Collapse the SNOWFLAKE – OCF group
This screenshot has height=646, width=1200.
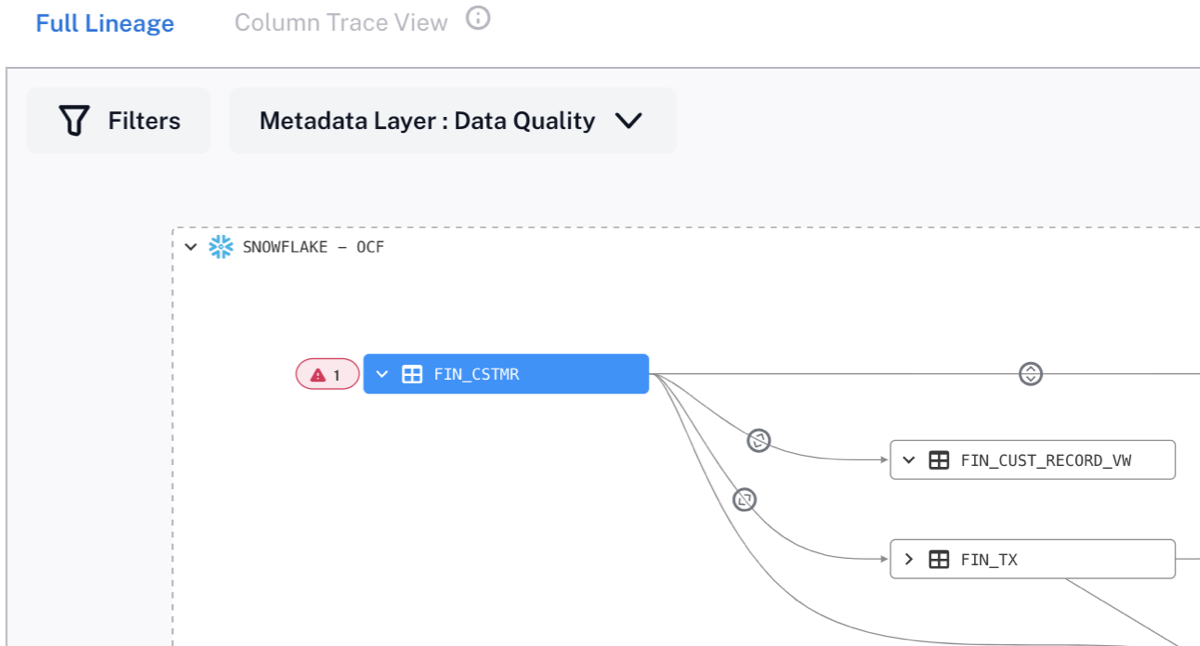tap(191, 247)
